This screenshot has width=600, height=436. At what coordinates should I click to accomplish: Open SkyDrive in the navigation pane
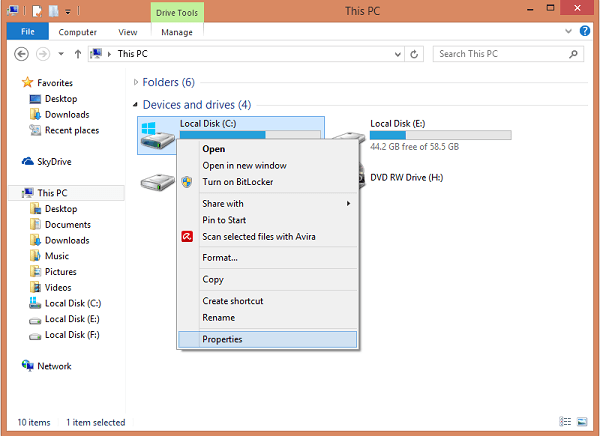point(54,162)
